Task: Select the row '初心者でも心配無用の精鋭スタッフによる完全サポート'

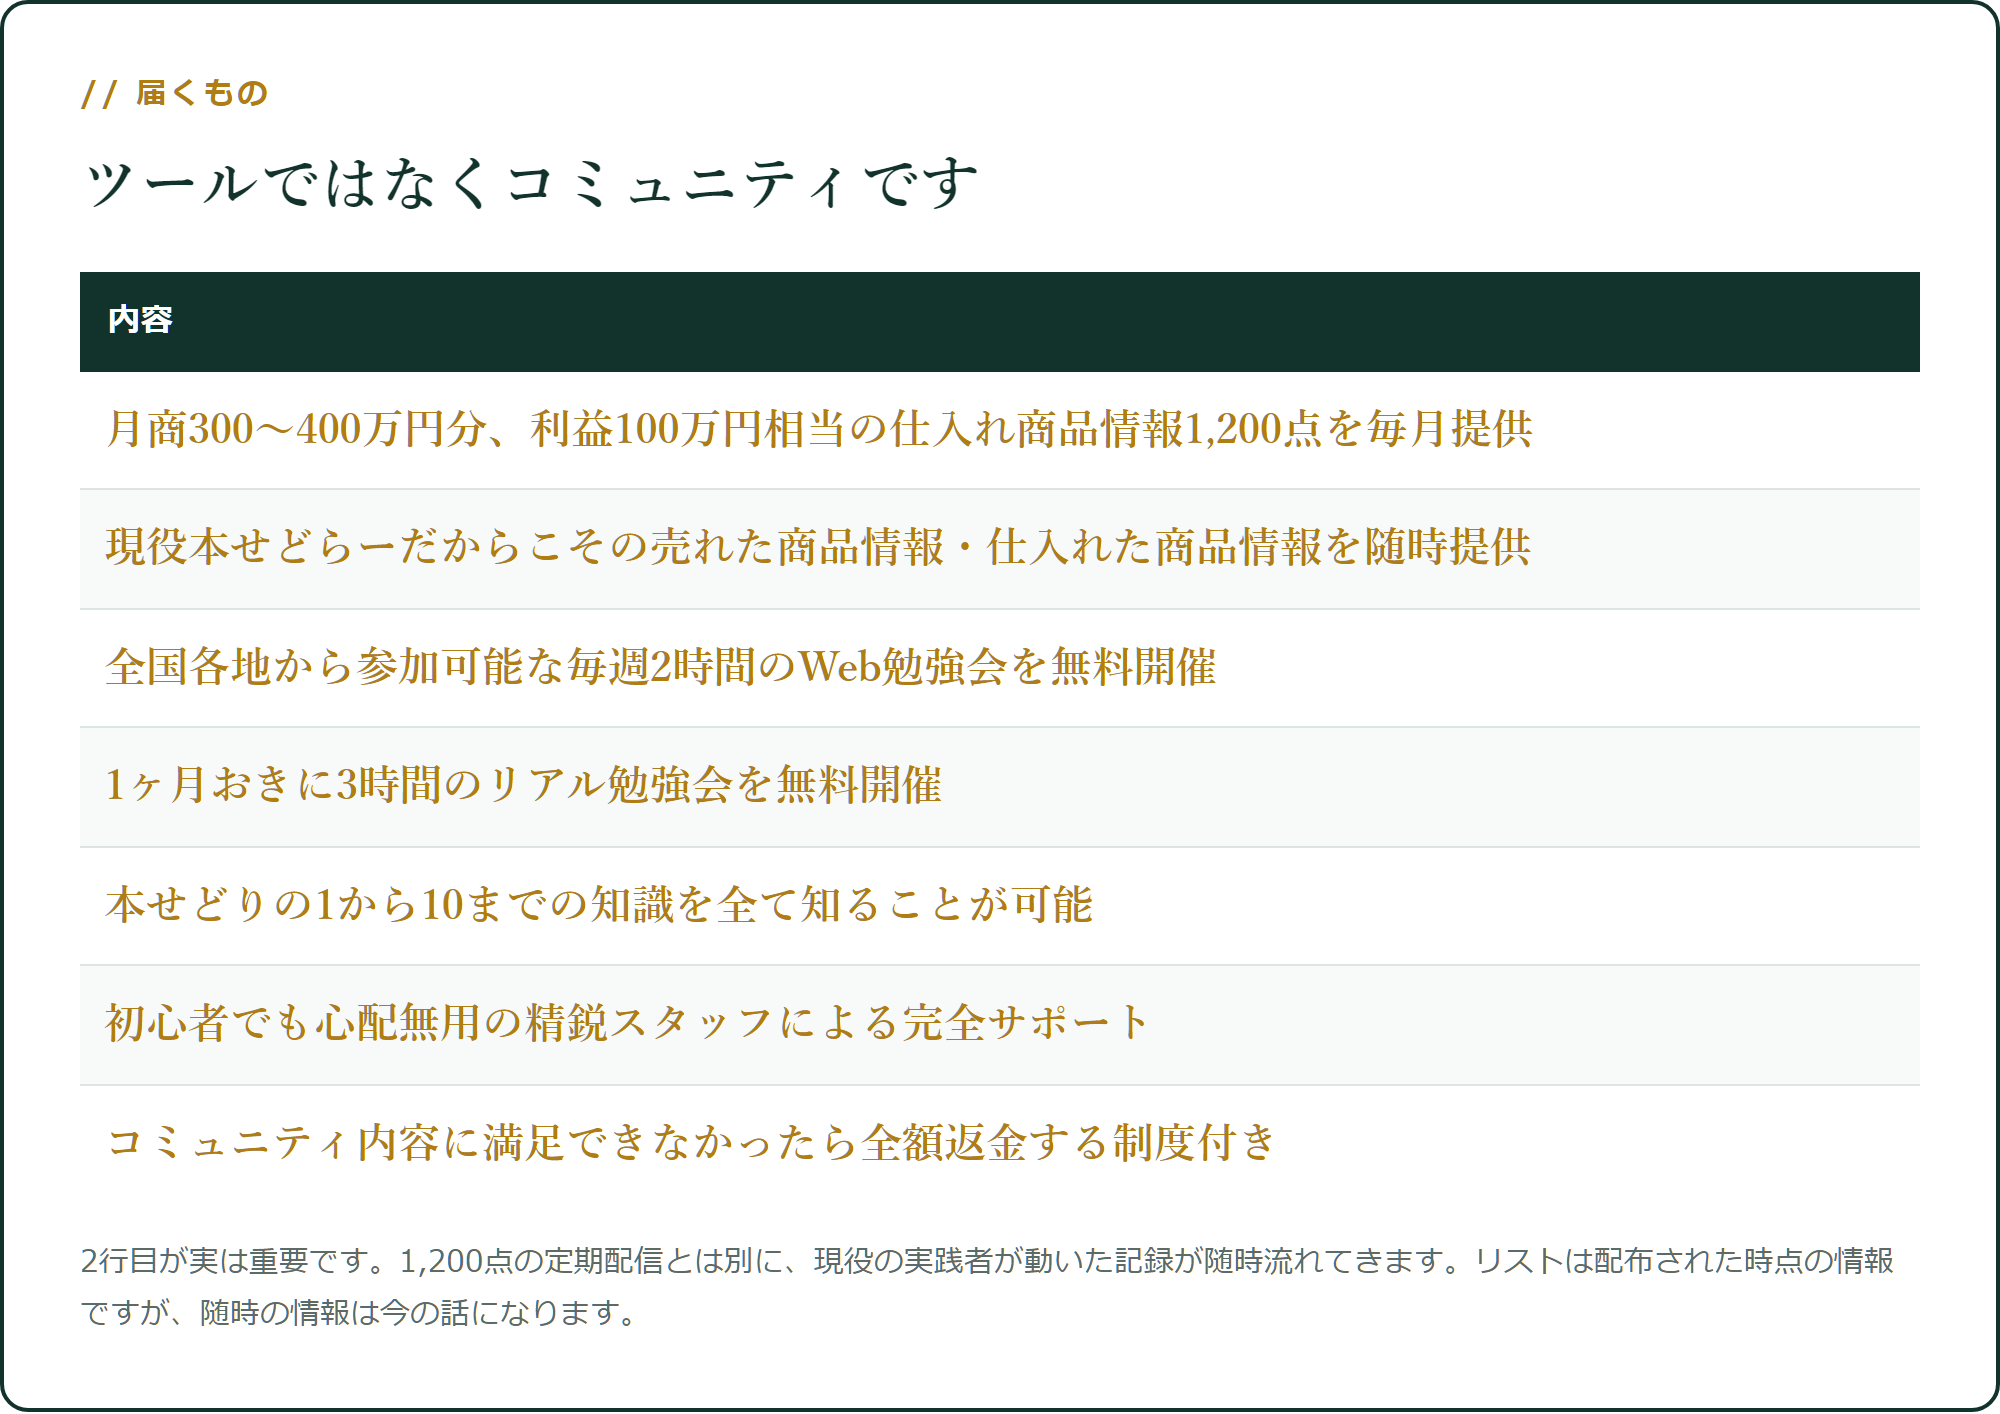Action: tap(1000, 1025)
